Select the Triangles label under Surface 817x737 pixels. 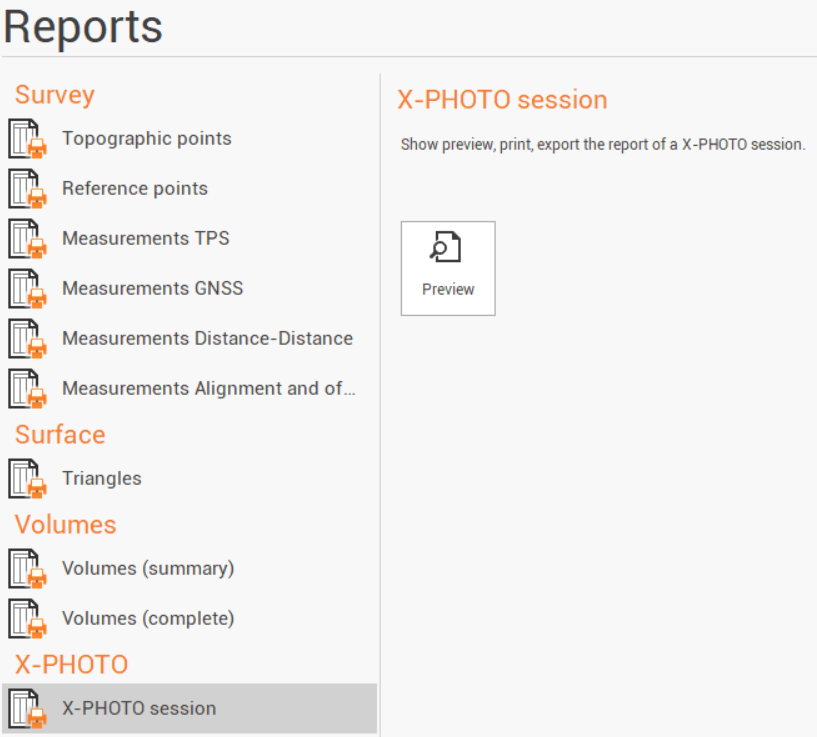(x=102, y=478)
